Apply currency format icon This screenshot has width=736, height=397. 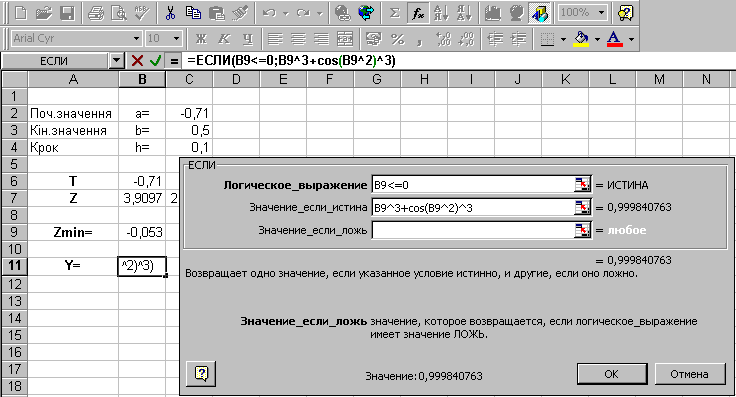pyautogui.click(x=374, y=39)
